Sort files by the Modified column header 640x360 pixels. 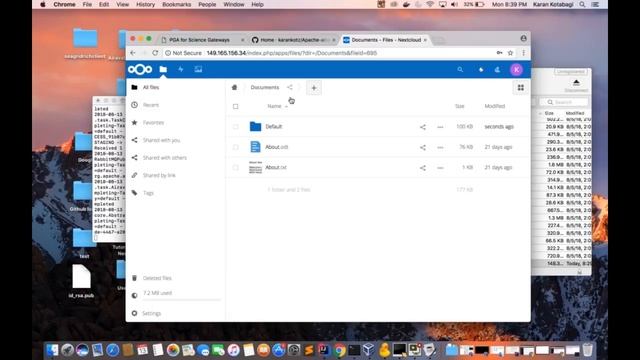pos(495,106)
